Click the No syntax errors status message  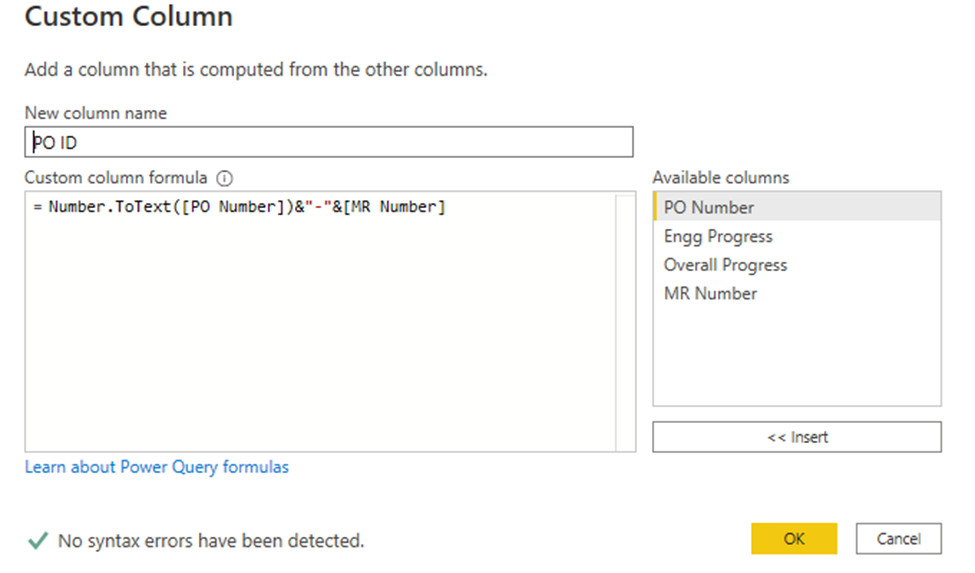(x=211, y=541)
